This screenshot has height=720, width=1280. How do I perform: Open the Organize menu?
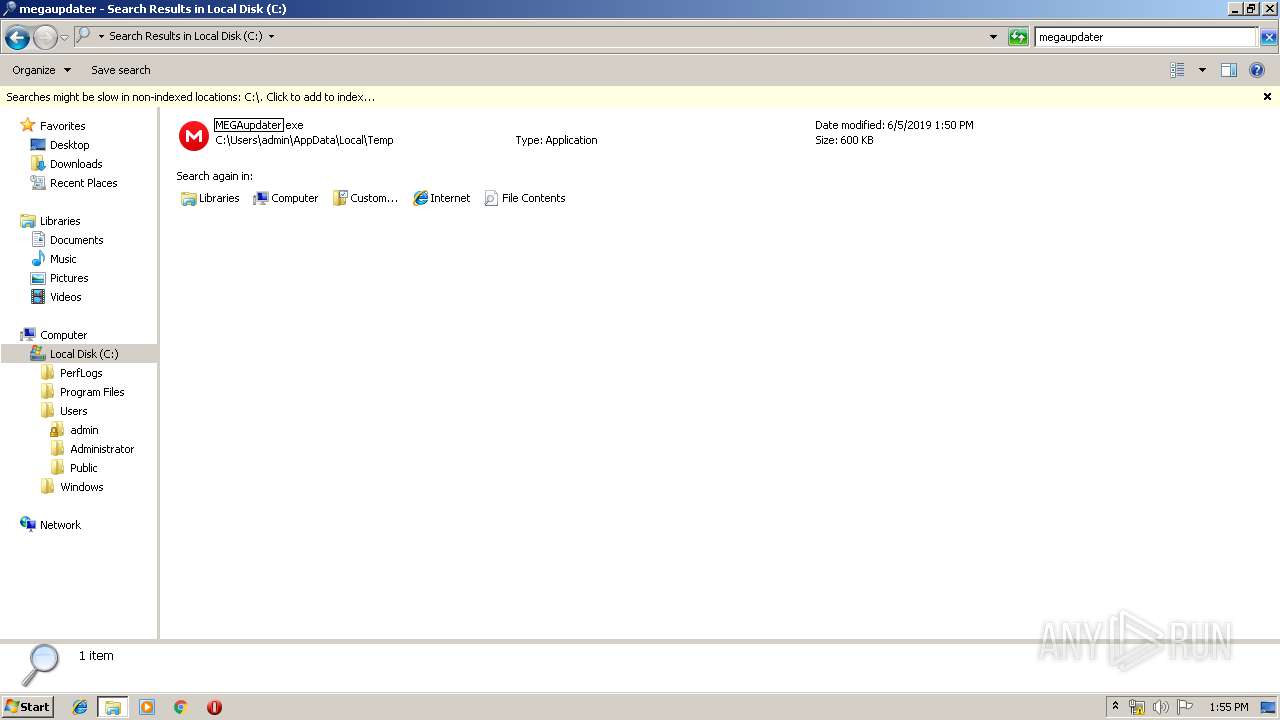pyautogui.click(x=41, y=70)
